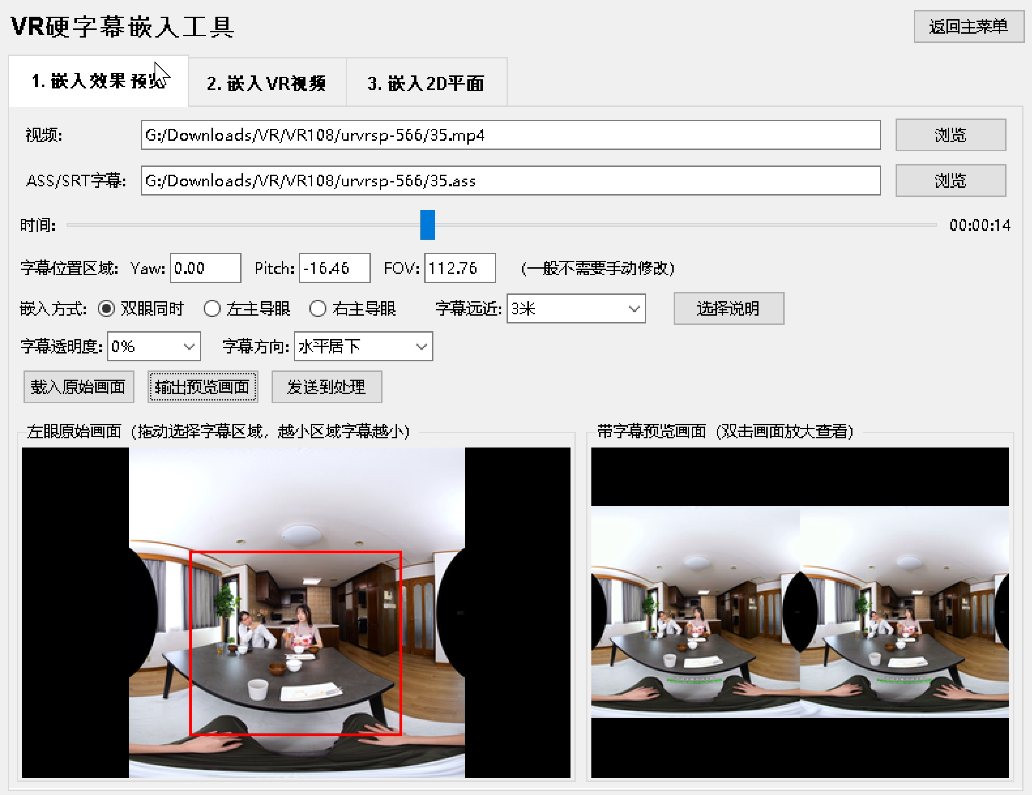
Task: Click the 载入原始画面 button
Action: 78,387
